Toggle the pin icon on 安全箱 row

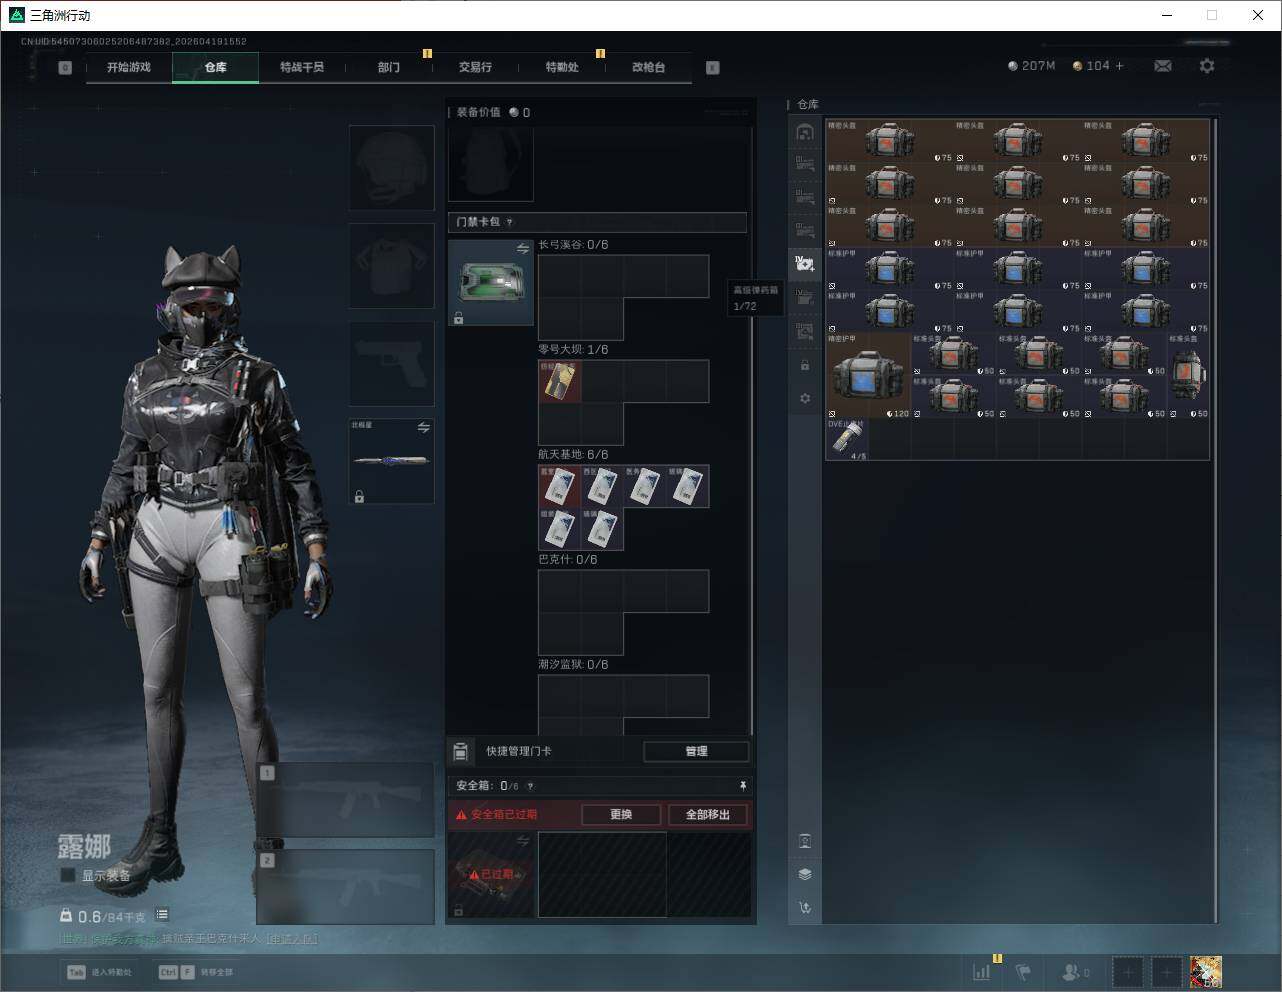pyautogui.click(x=742, y=786)
